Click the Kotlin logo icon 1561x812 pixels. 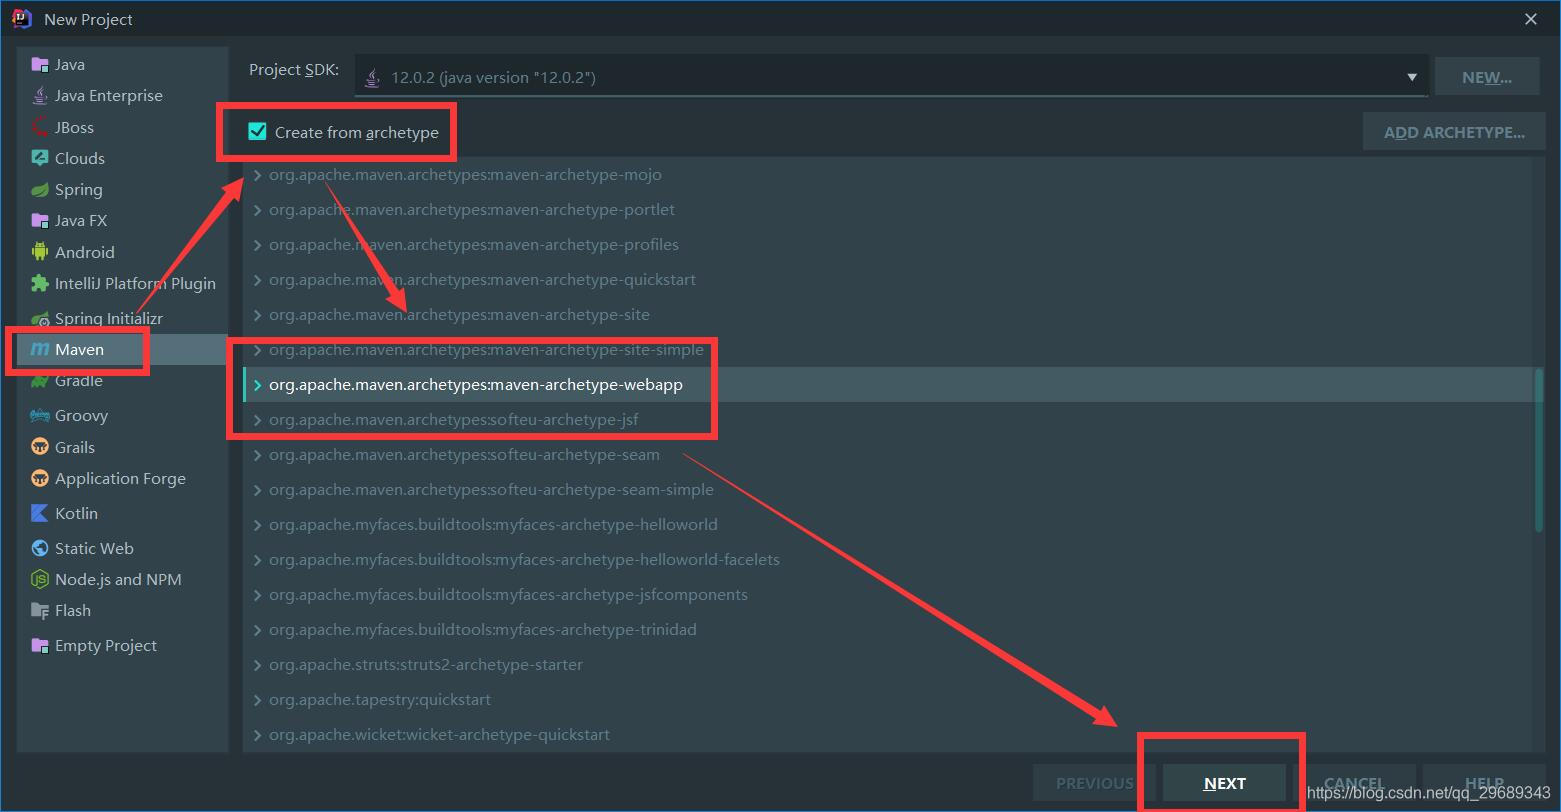[40, 513]
